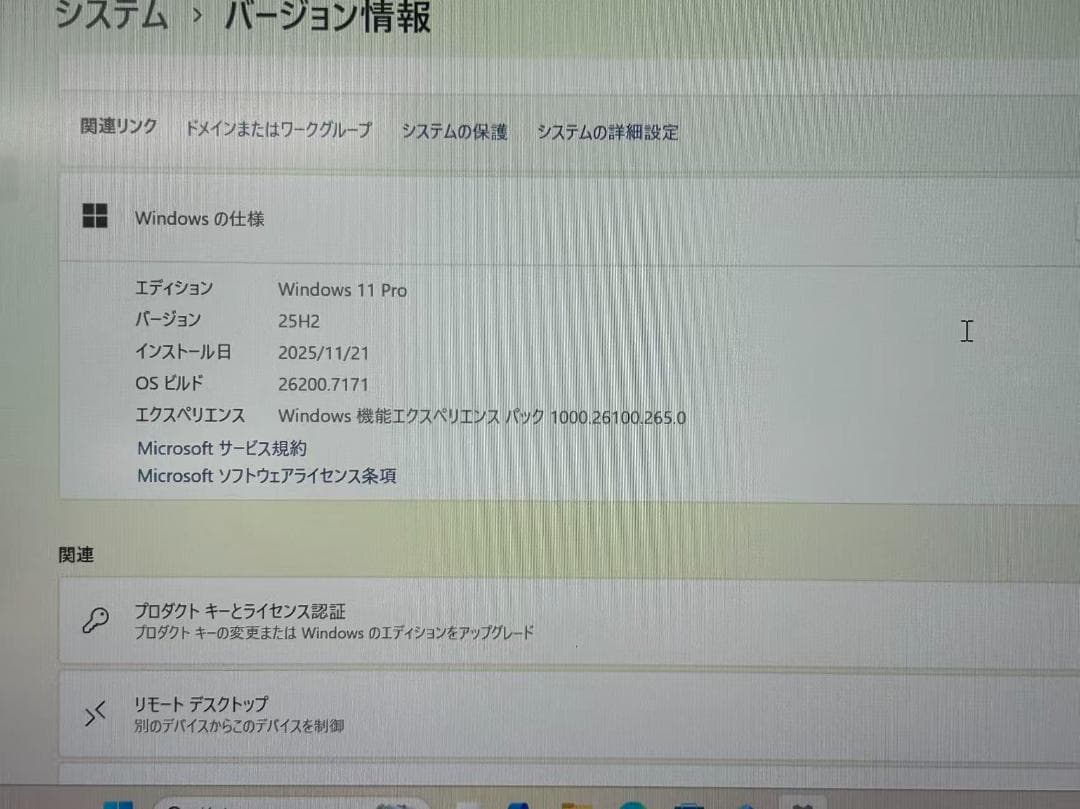Click the インストール日 label
Image resolution: width=1080 pixels, height=809 pixels.
[183, 351]
